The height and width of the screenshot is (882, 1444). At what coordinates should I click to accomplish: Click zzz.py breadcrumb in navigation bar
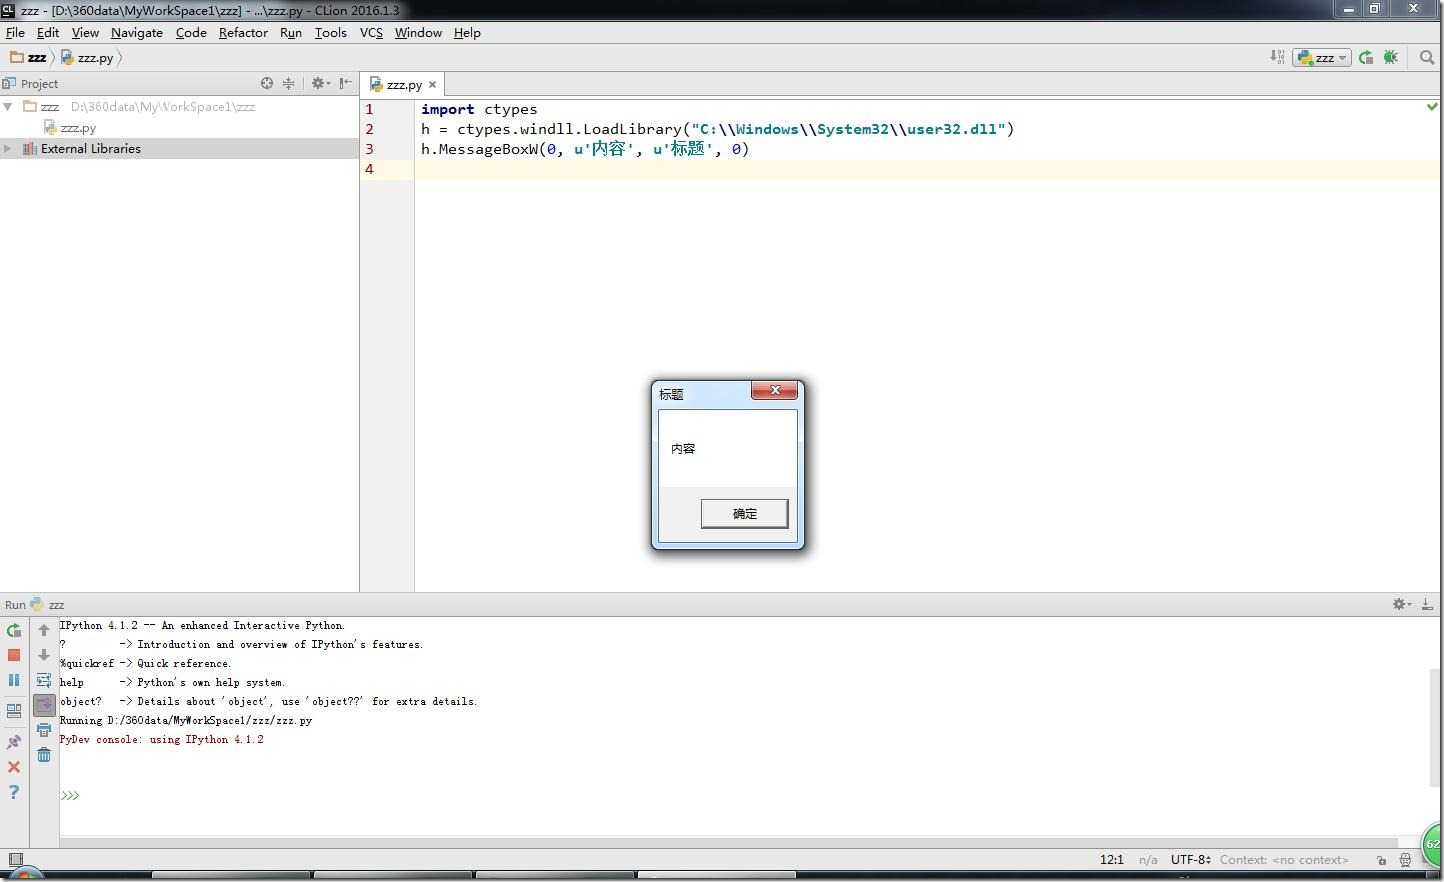click(x=87, y=57)
